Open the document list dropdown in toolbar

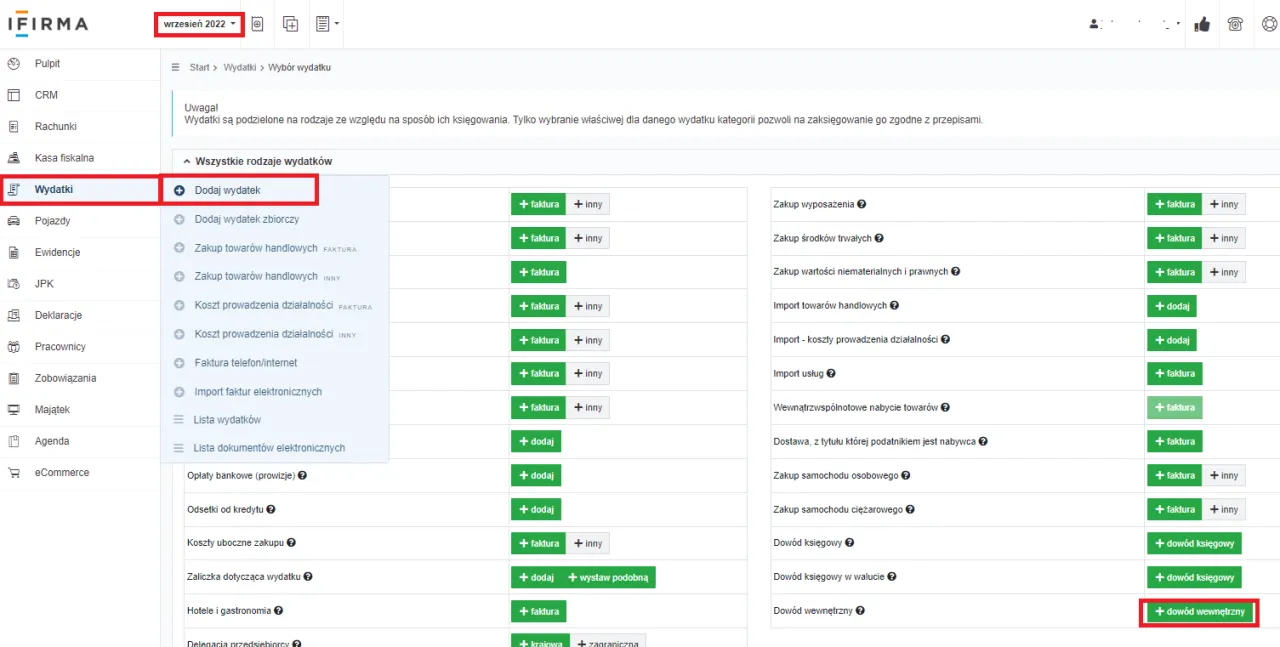[x=326, y=24]
